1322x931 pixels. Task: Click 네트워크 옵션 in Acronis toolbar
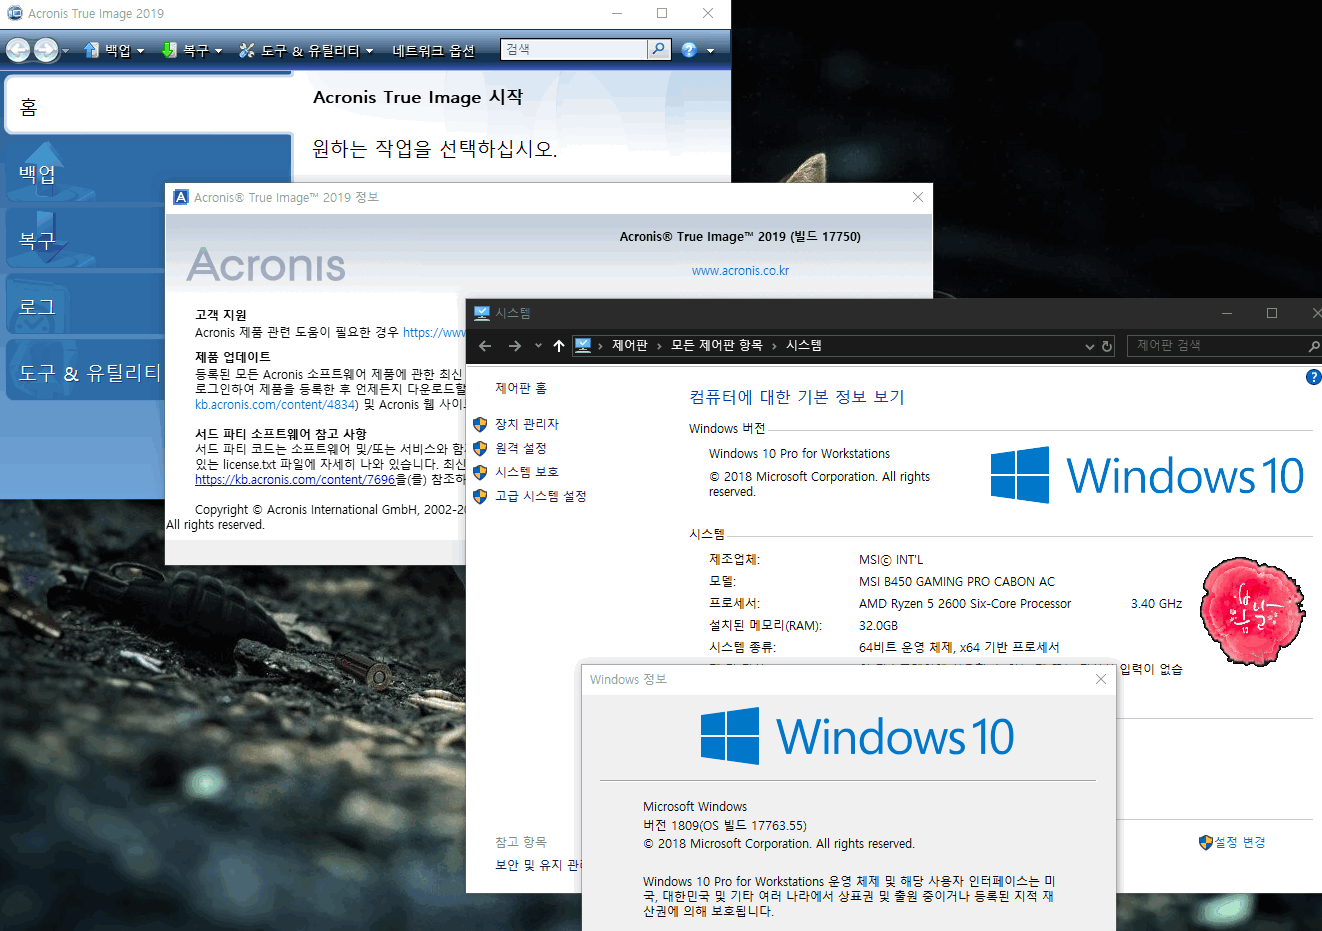point(434,50)
